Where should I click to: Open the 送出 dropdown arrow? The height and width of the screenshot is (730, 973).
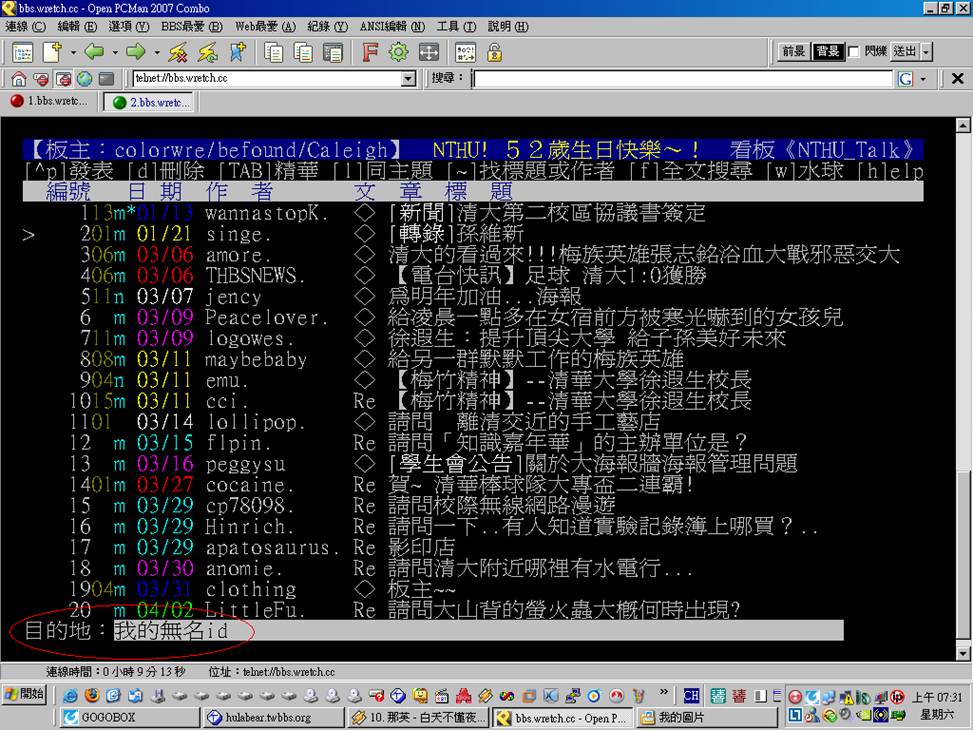click(x=926, y=52)
